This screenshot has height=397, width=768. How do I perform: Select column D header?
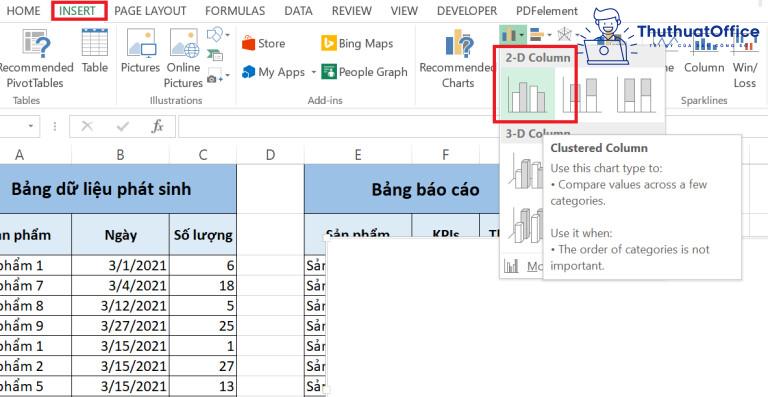(270, 155)
